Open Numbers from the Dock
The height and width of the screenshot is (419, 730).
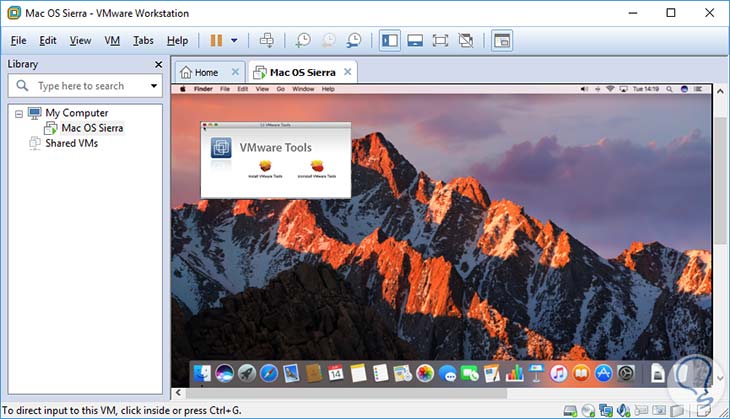(514, 373)
